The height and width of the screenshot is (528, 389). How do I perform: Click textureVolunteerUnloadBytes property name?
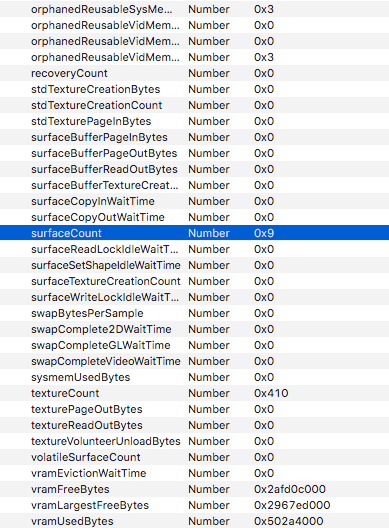click(106, 441)
